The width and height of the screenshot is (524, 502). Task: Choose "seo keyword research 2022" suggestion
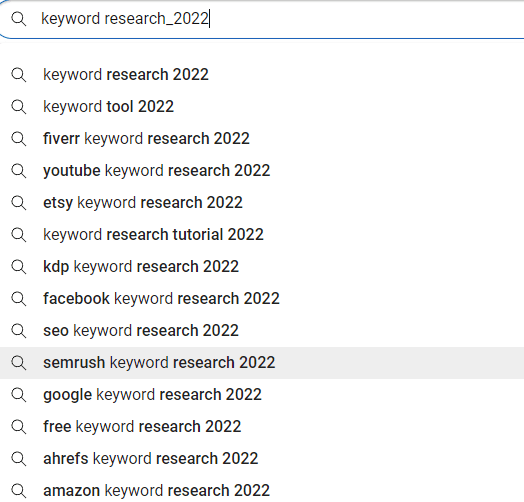(x=262, y=331)
